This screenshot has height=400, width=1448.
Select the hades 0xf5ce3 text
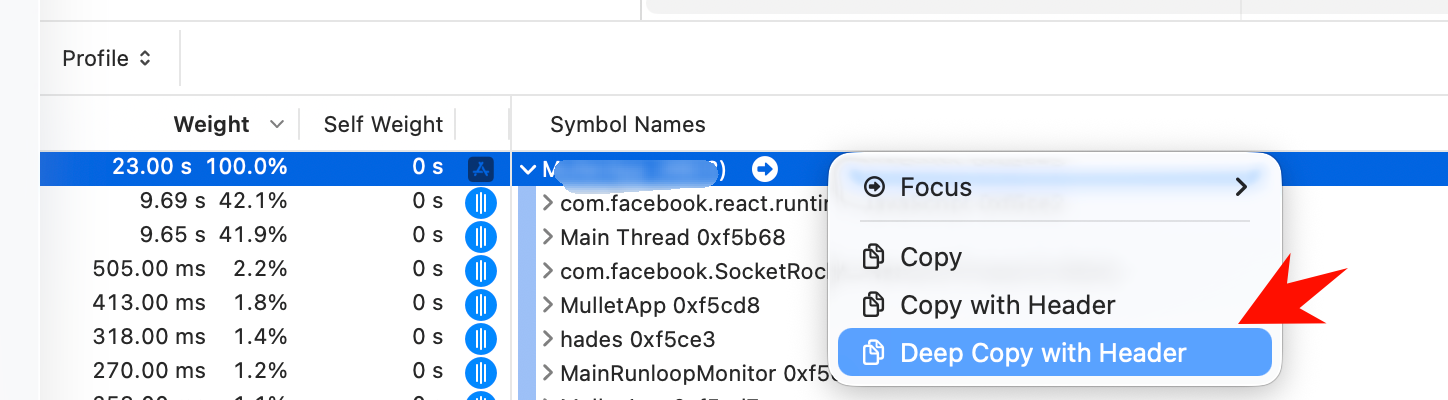638,339
